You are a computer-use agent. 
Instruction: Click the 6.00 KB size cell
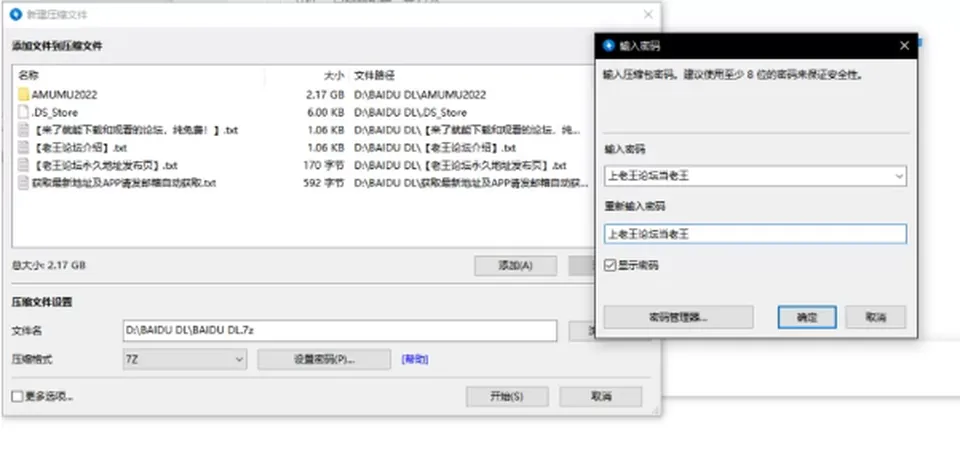tap(325, 113)
